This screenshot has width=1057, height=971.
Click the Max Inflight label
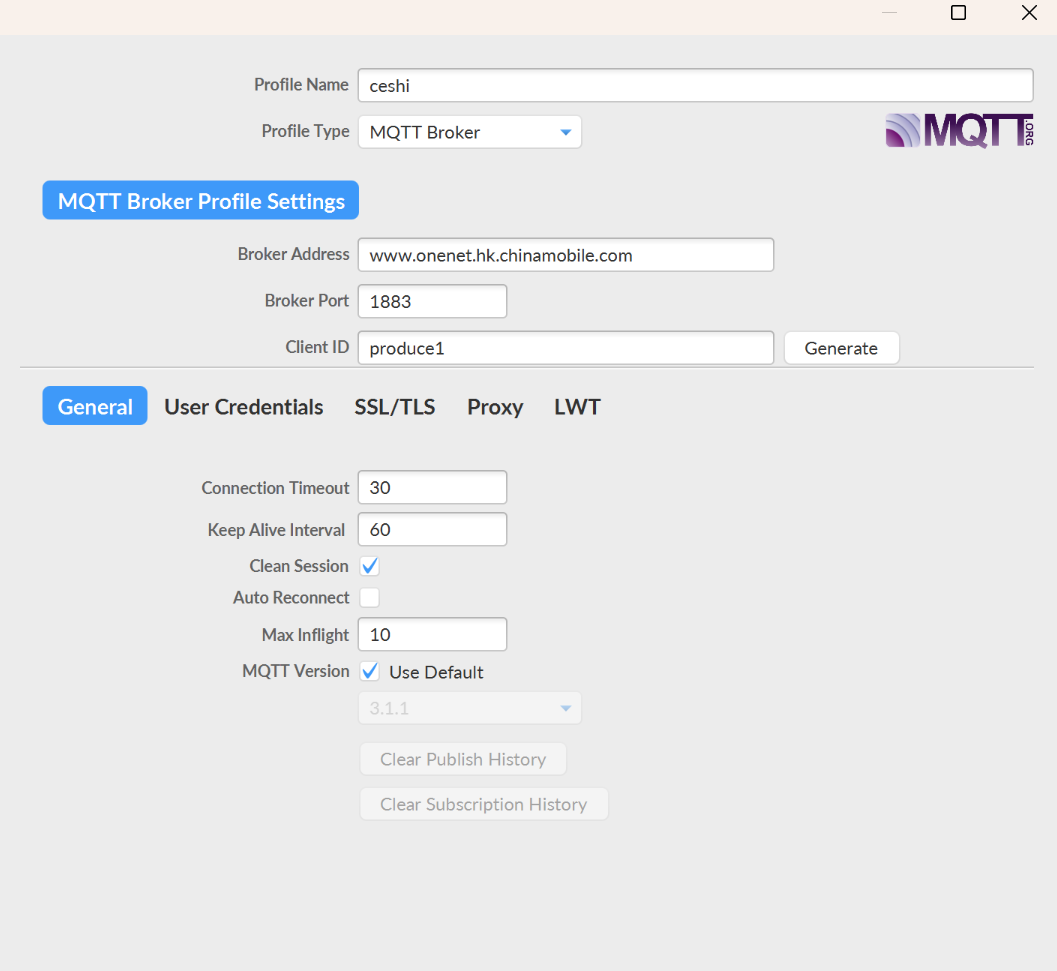tap(305, 635)
